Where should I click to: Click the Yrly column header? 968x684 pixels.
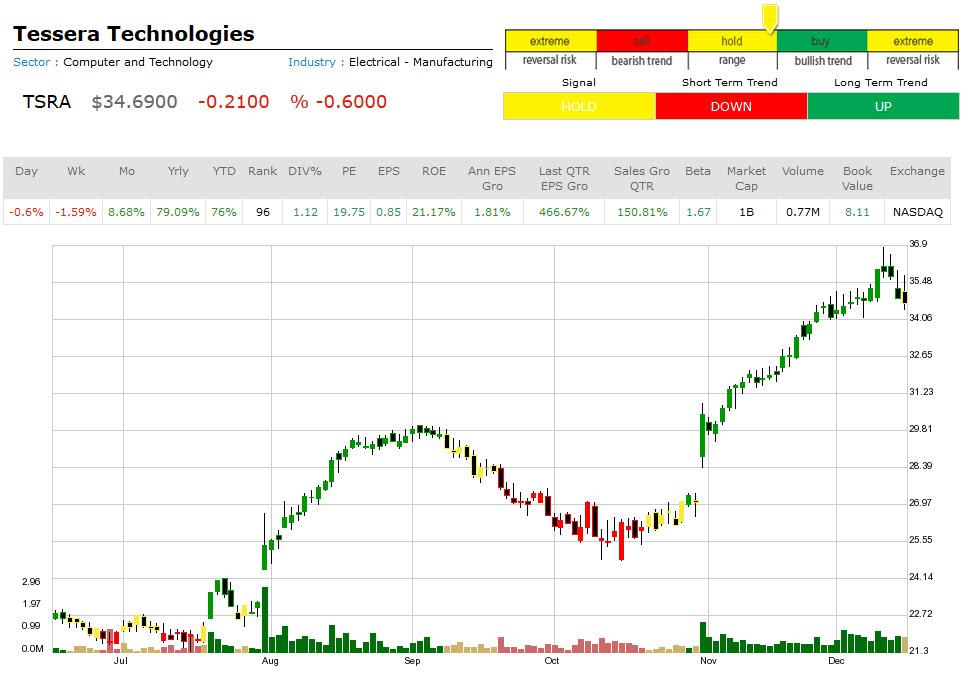click(178, 171)
